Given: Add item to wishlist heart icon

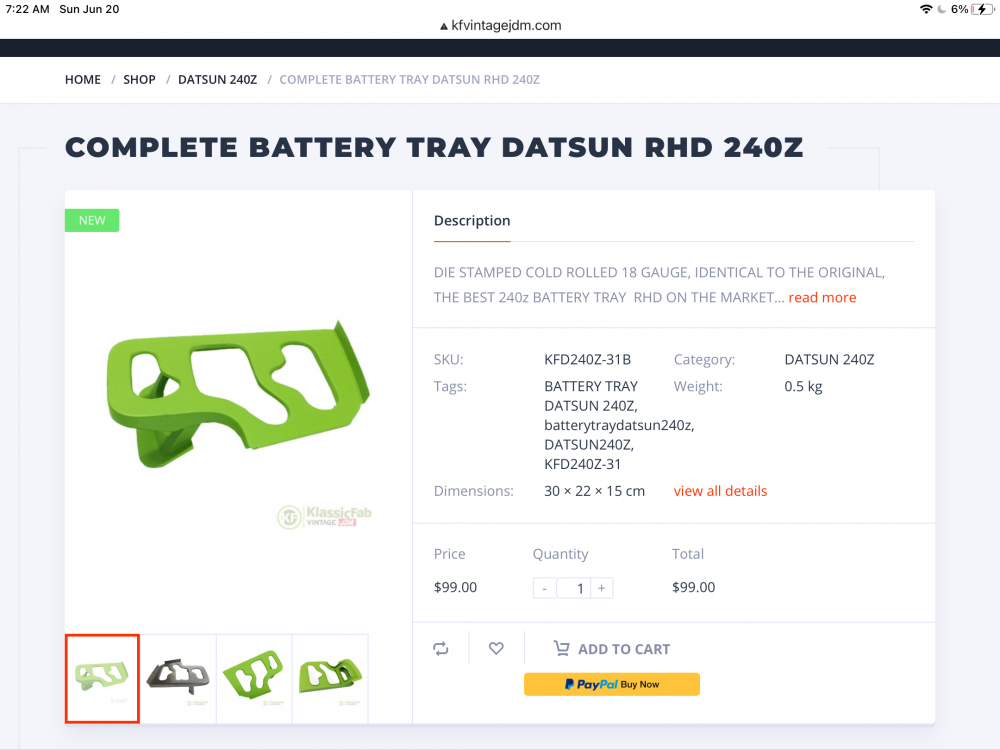Looking at the screenshot, I should click(x=496, y=649).
